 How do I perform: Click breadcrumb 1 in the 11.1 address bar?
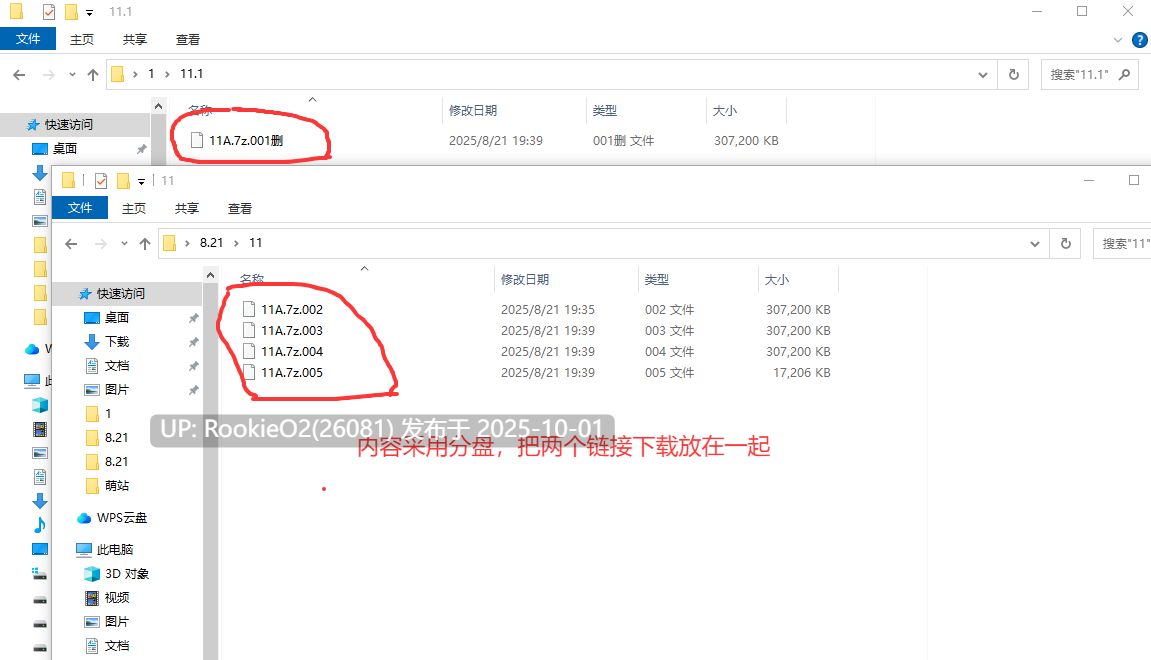[151, 74]
